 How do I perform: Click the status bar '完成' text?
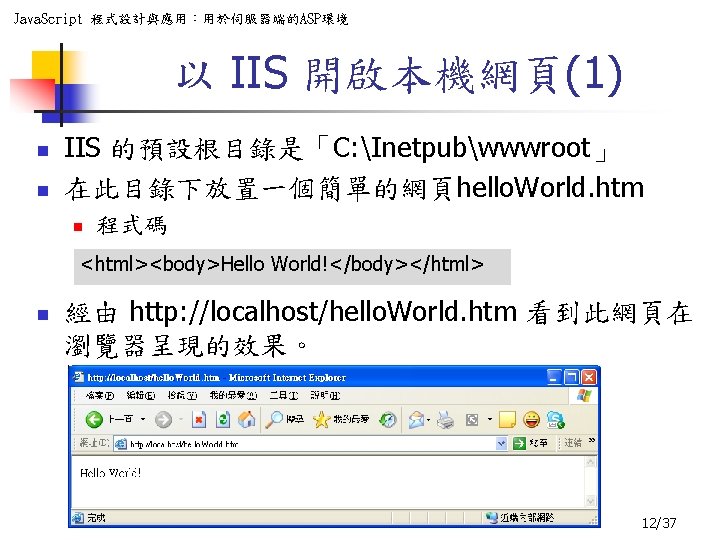96,518
